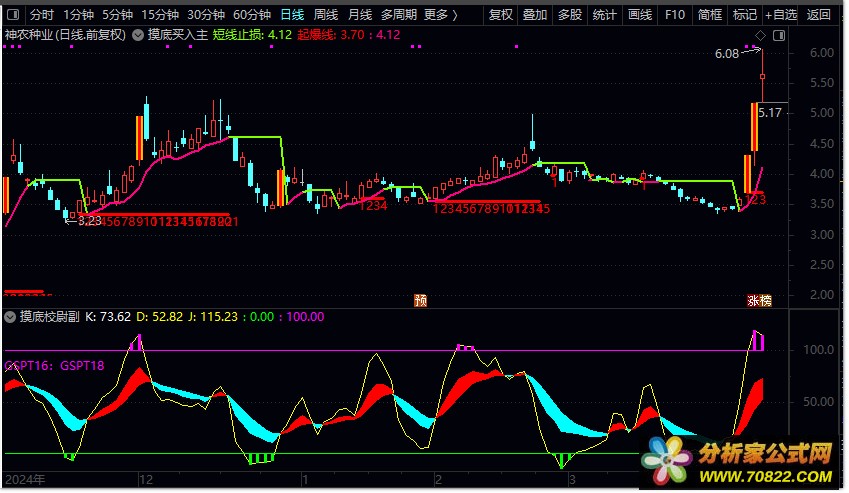Click the 叠加 overlay button

pyautogui.click(x=535, y=15)
